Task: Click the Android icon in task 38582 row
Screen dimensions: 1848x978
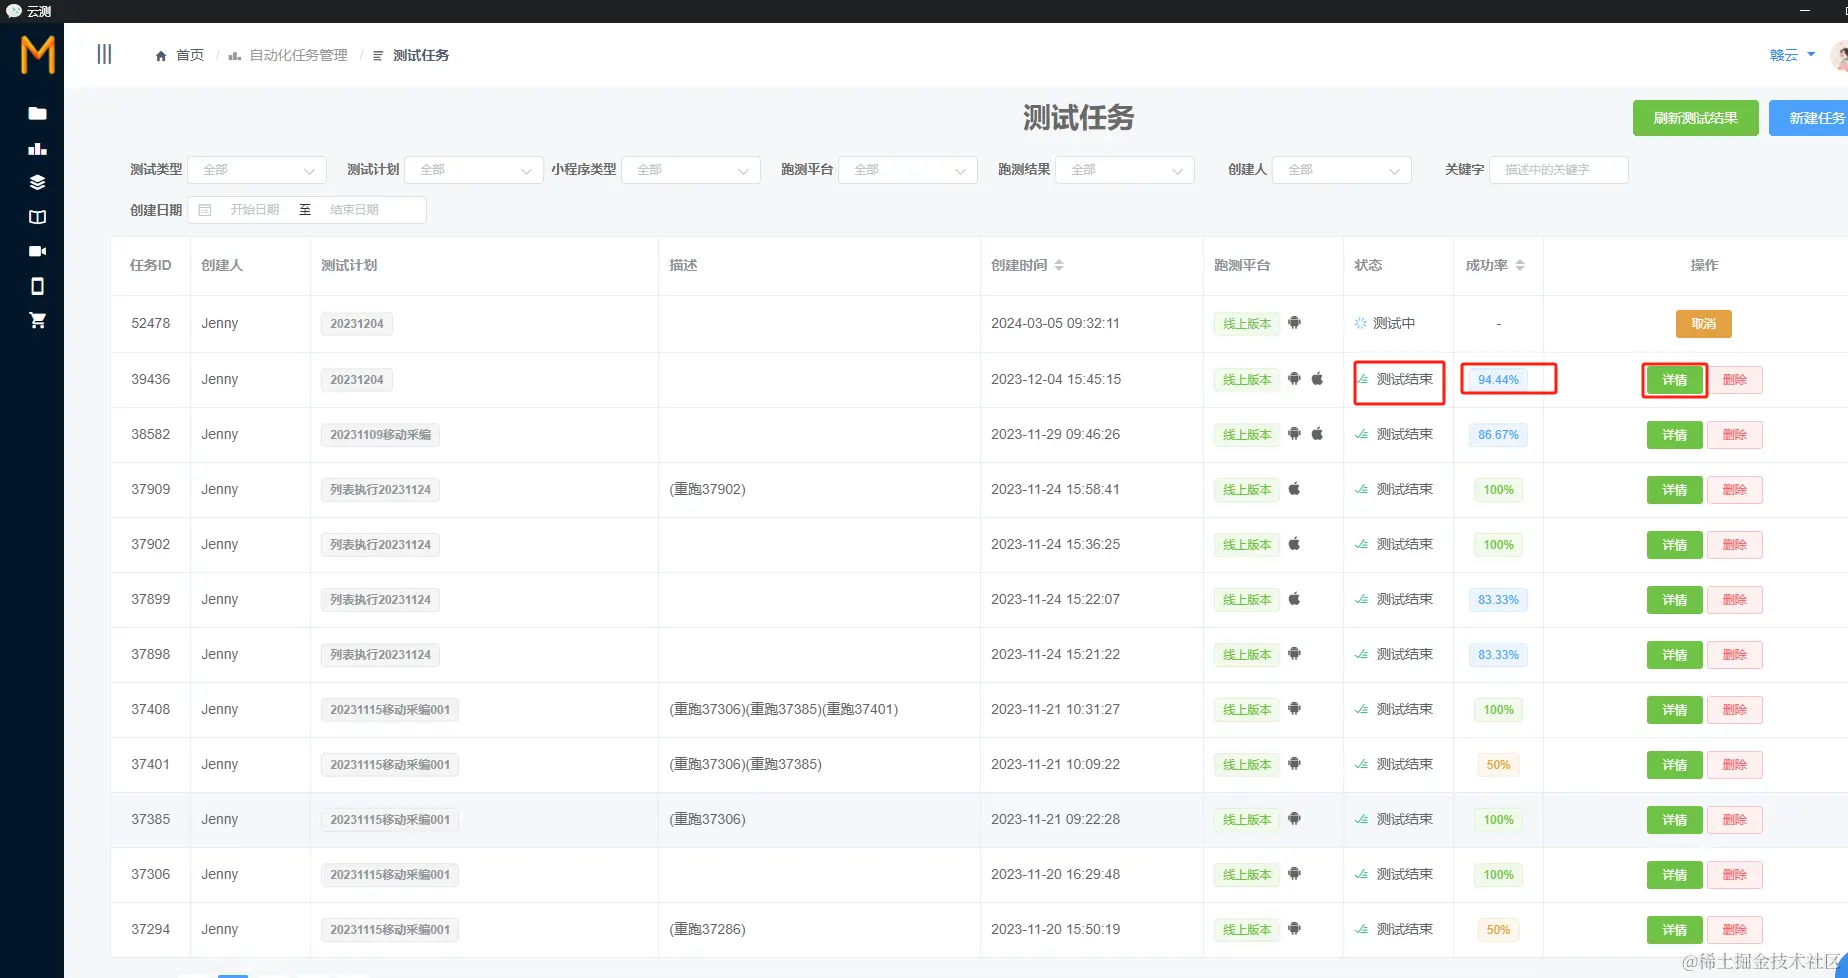Action: [1294, 433]
